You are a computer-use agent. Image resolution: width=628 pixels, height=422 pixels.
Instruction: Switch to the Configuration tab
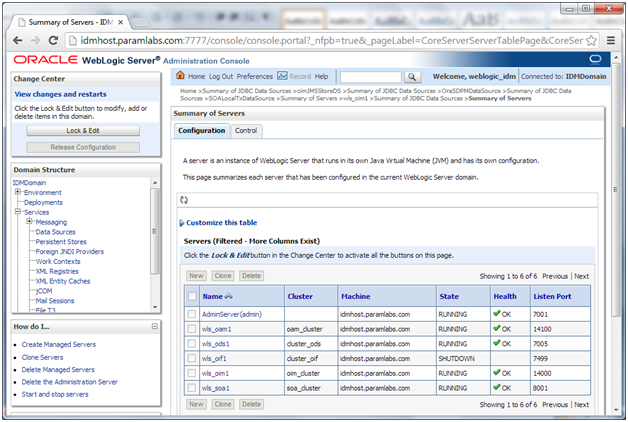click(201, 131)
